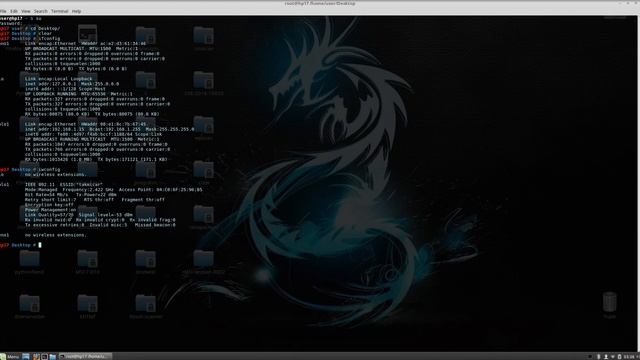Viewport: 640px width, 360px height.
Task: Open the File menu in terminal
Action: click(x=3, y=11)
